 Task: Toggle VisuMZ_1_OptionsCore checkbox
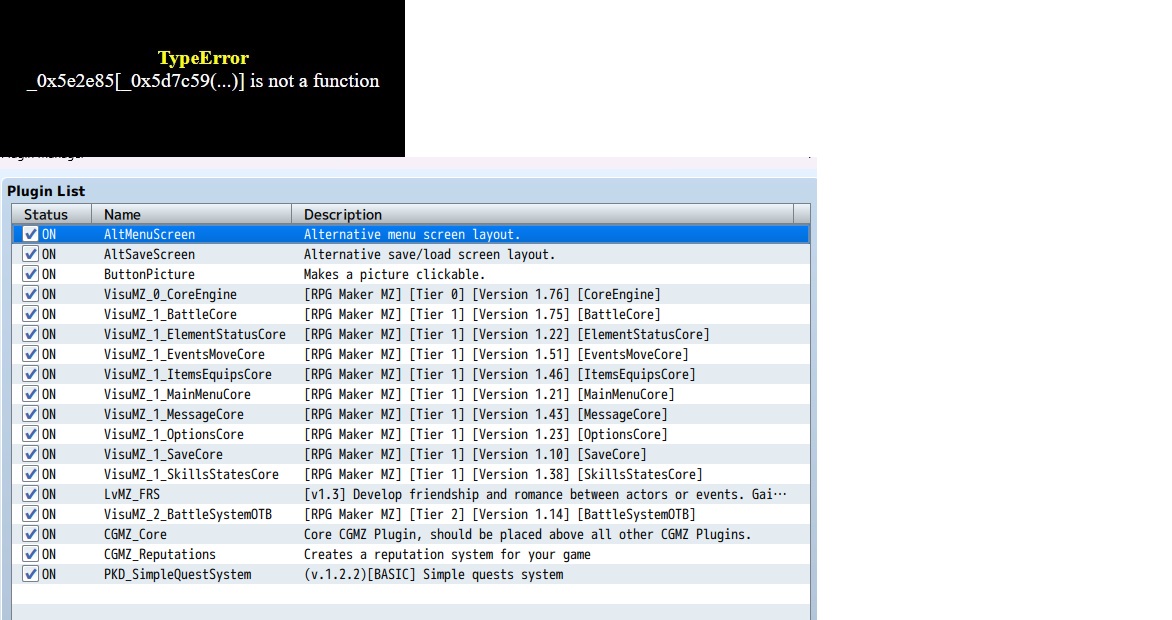pos(31,434)
